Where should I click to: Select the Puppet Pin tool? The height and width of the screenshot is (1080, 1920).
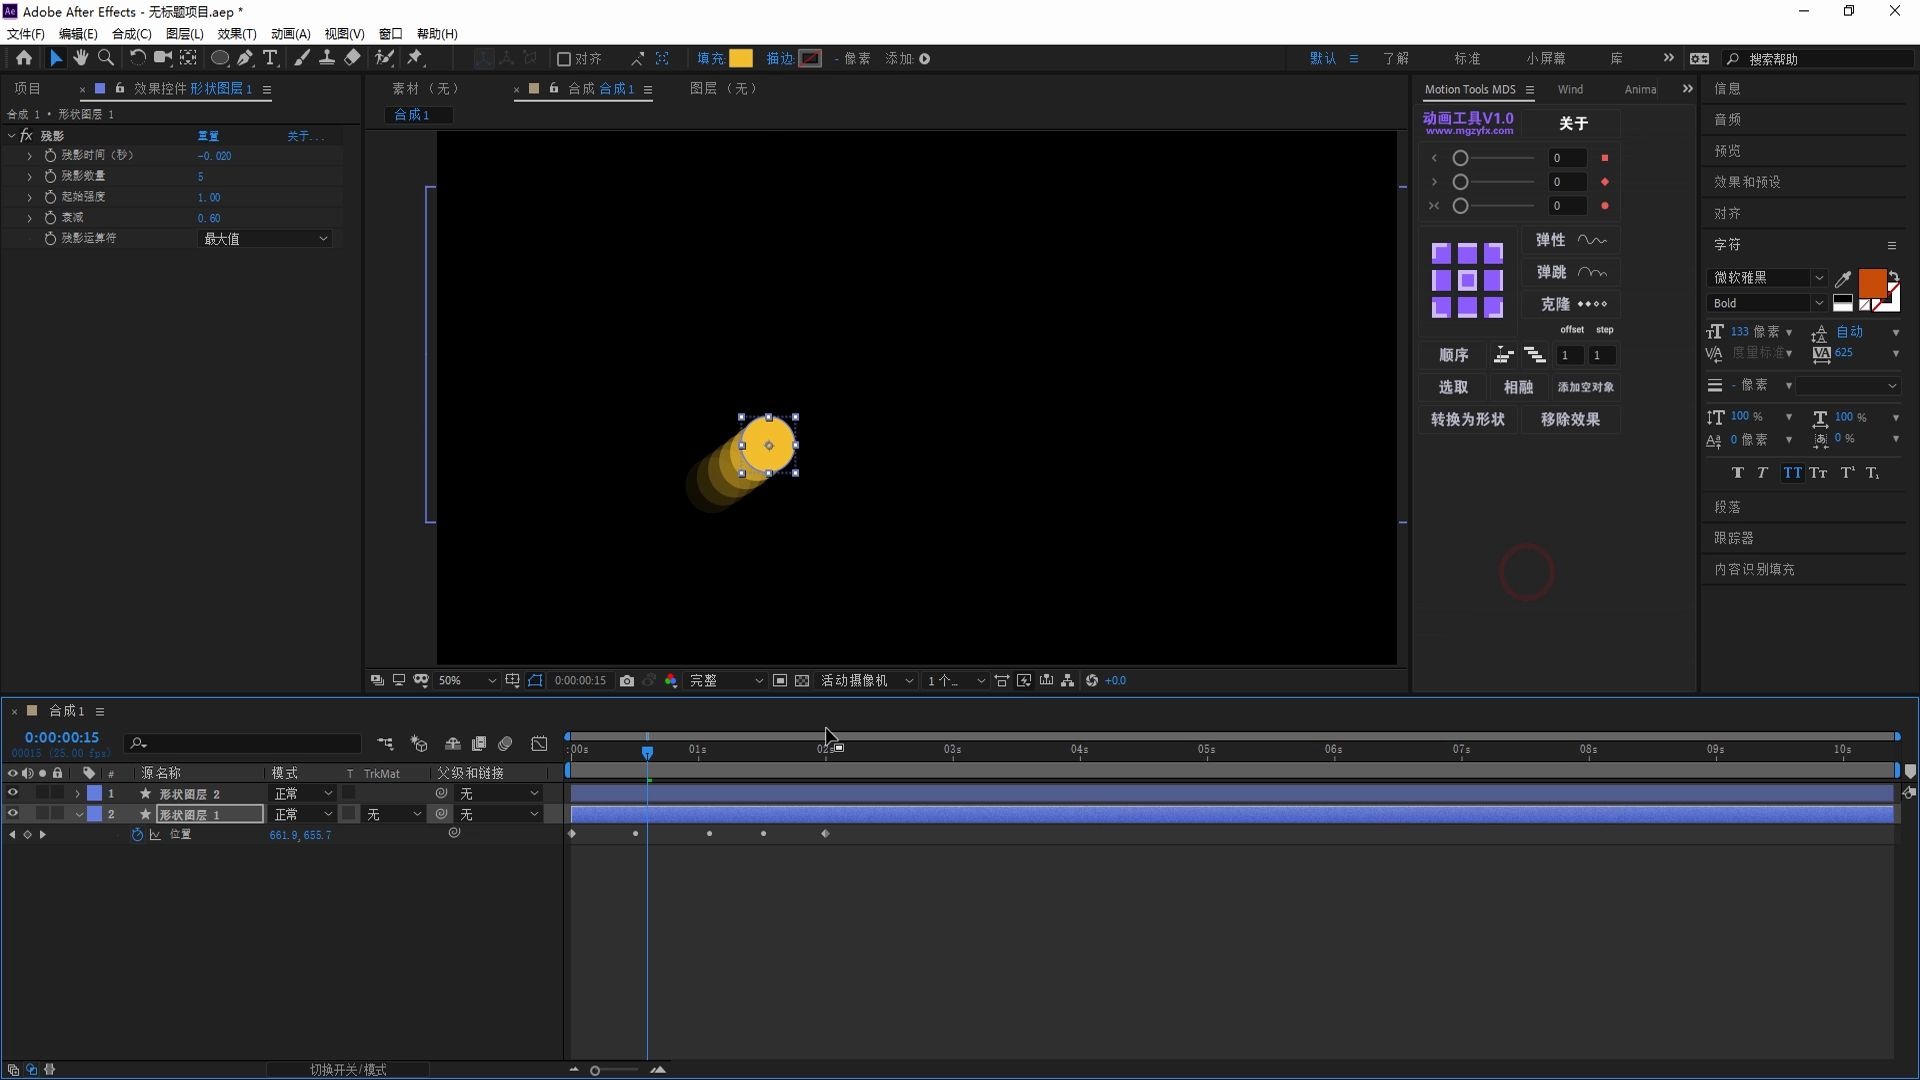416,58
